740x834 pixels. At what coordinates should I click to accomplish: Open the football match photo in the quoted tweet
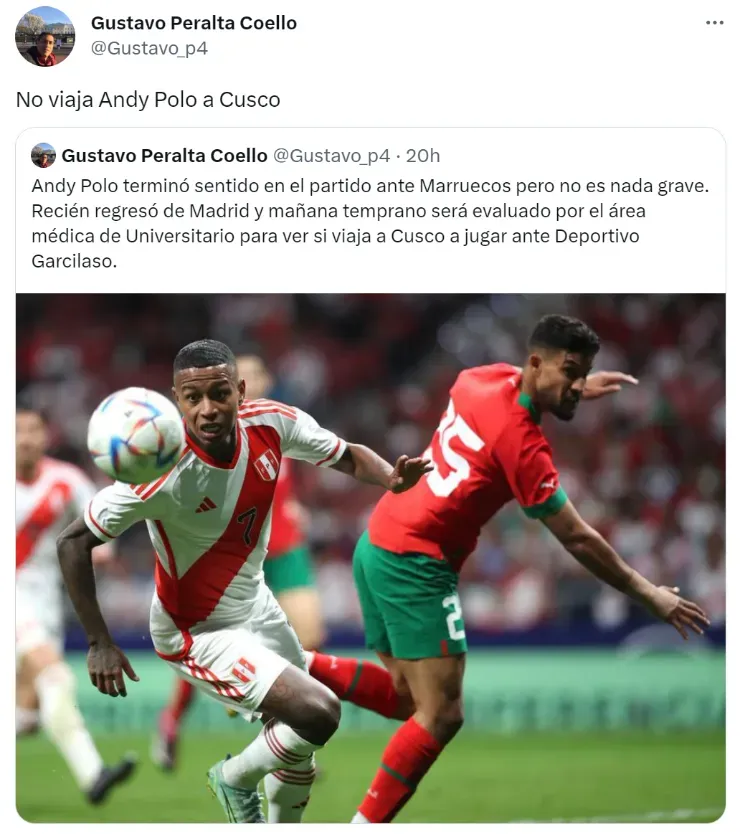click(x=370, y=558)
